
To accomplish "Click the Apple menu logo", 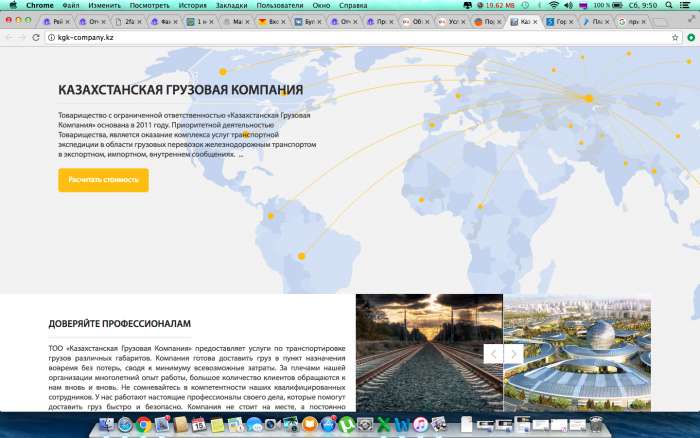I will (13, 5).
